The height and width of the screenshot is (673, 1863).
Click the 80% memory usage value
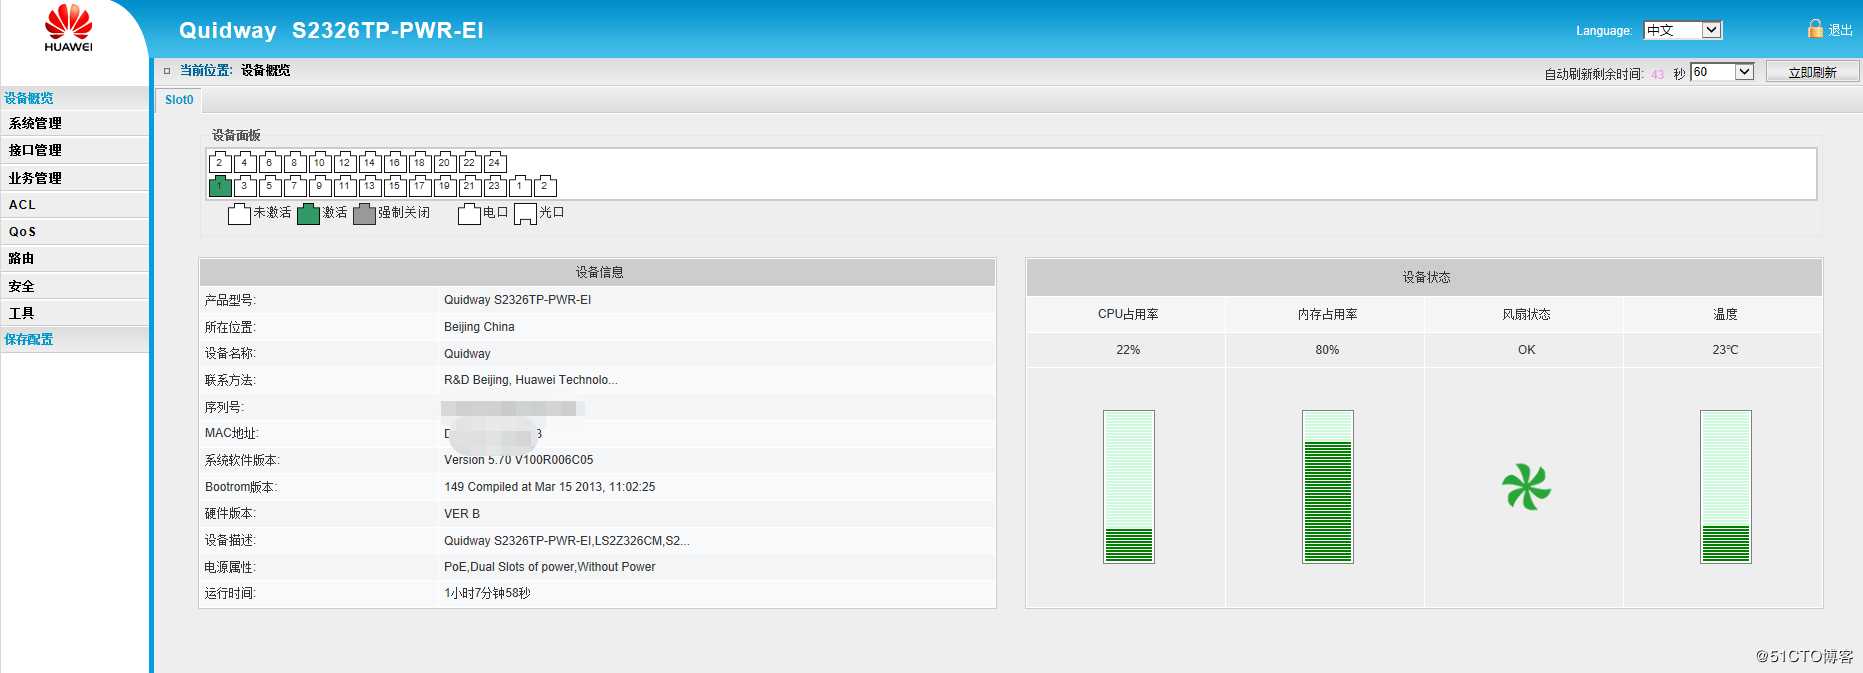point(1327,350)
